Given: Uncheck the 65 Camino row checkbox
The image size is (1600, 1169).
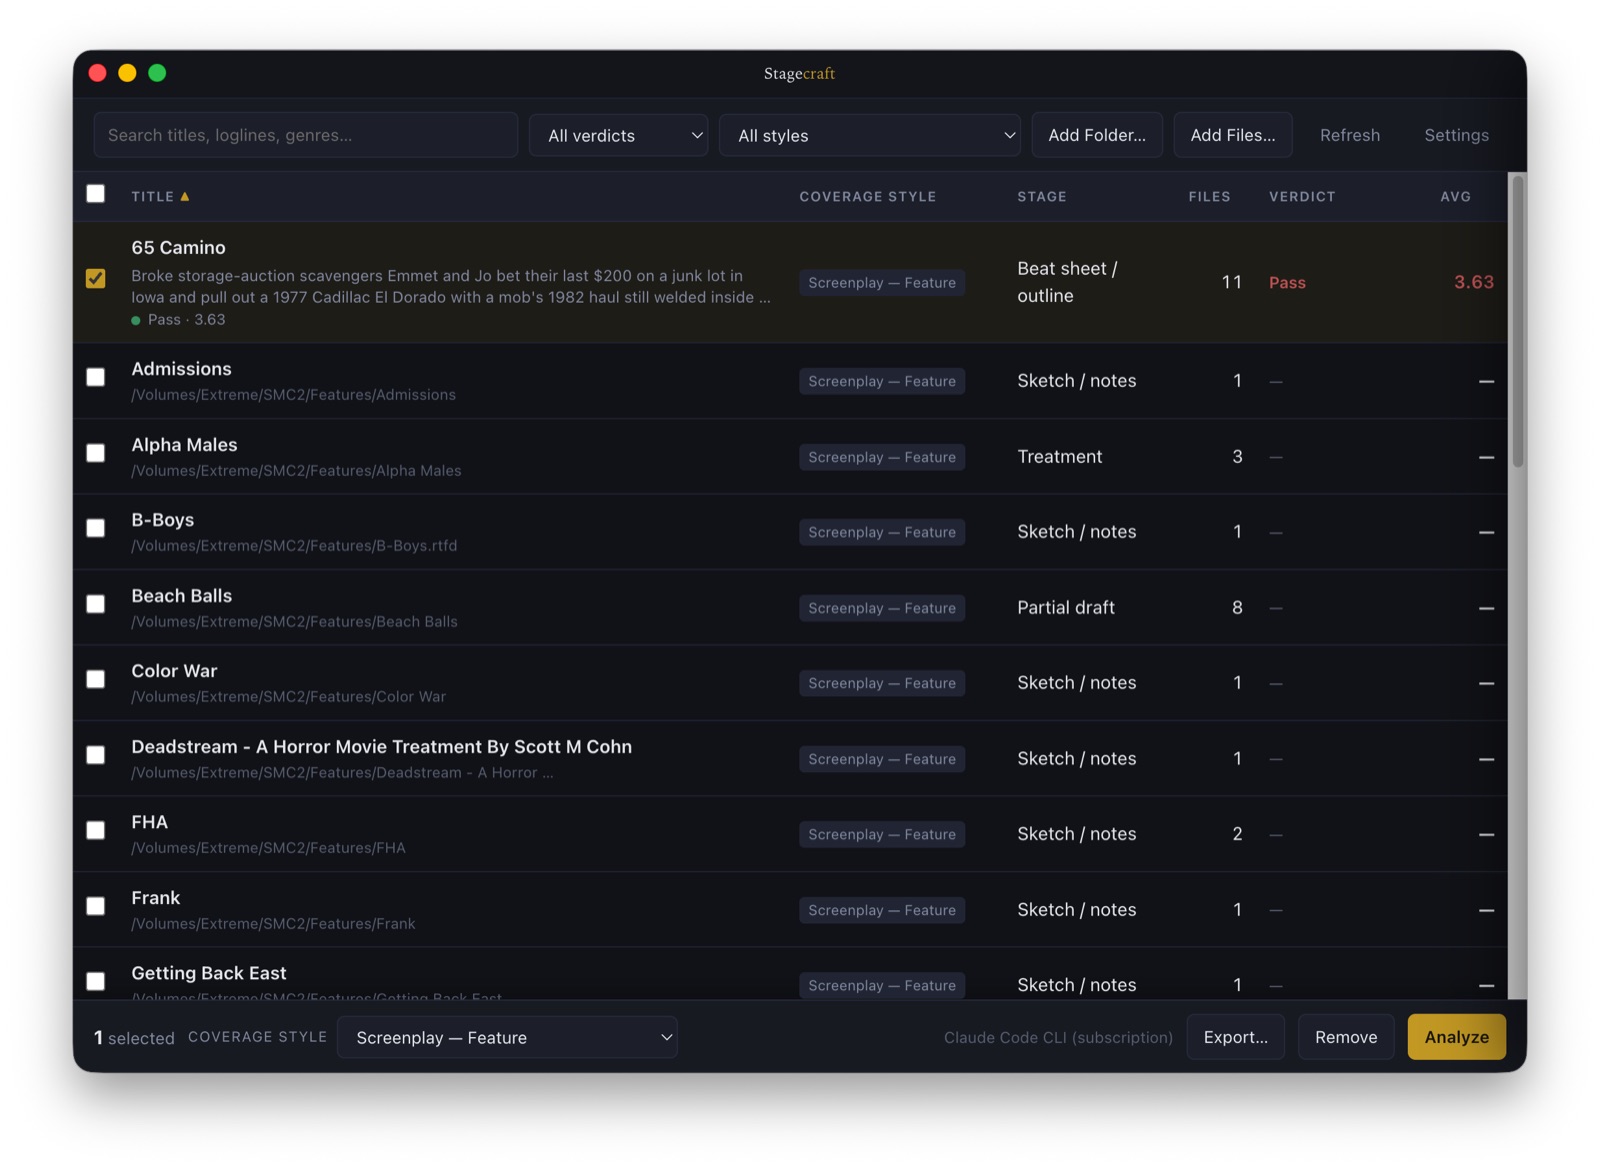Looking at the screenshot, I should coord(96,278).
